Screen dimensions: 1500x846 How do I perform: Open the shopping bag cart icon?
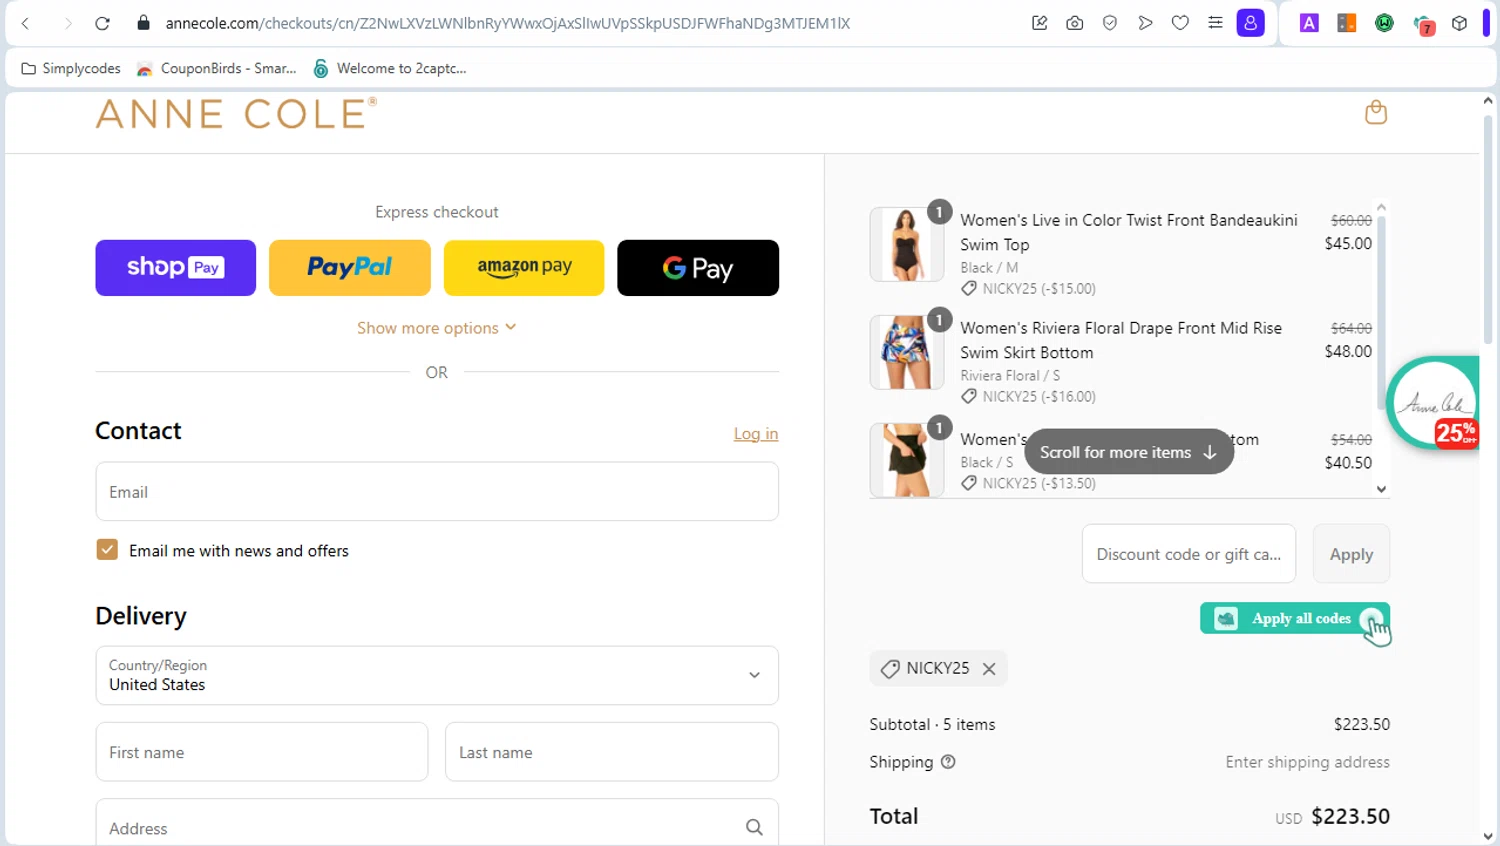(1376, 112)
